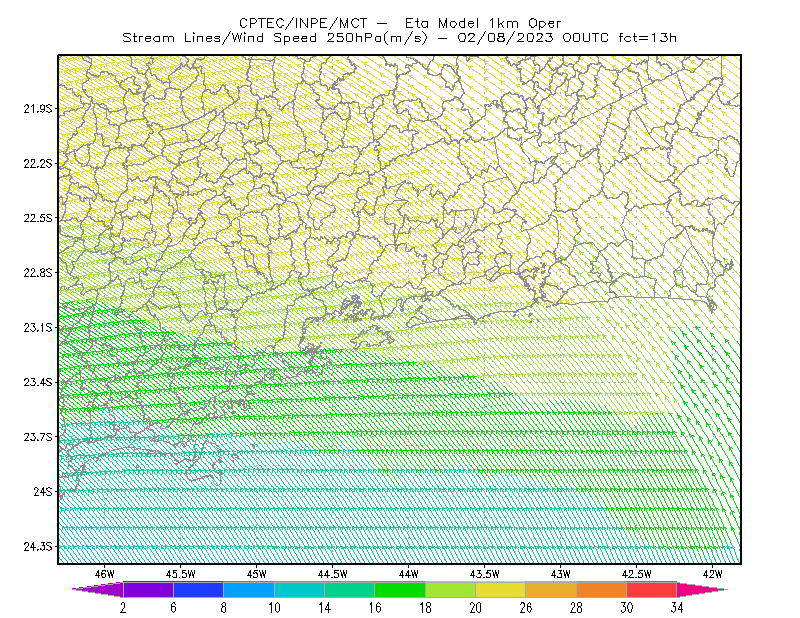Click the blue 6–8 colorbar segment
Viewport: 800px width, 618px height.
[198, 589]
